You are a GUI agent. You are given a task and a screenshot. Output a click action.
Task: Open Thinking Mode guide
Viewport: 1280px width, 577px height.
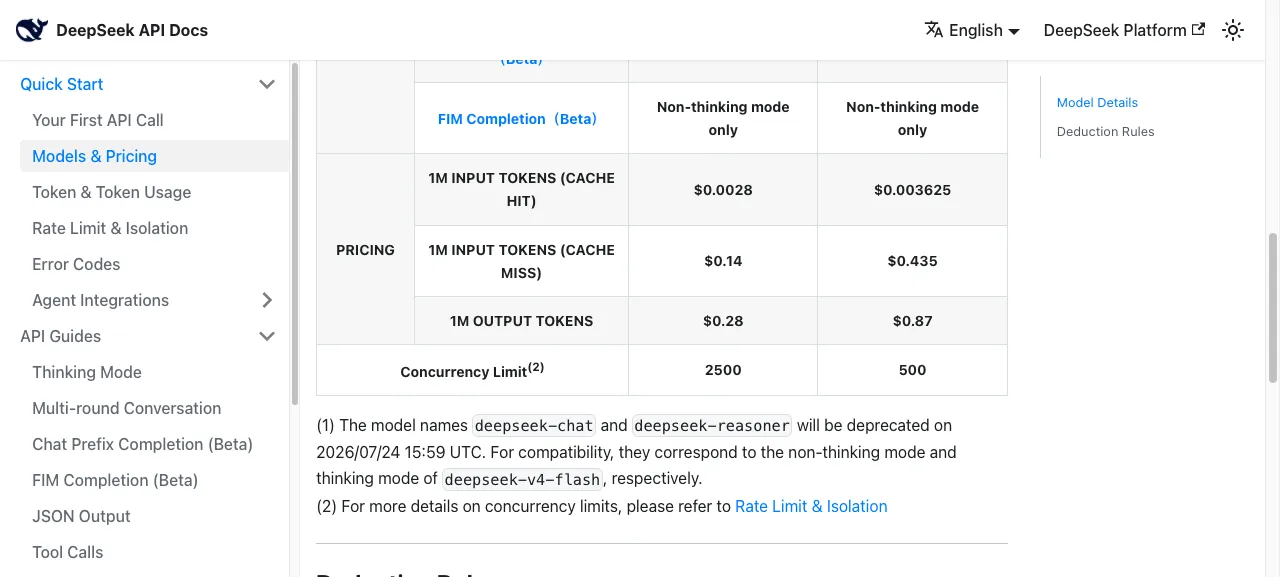(x=87, y=372)
